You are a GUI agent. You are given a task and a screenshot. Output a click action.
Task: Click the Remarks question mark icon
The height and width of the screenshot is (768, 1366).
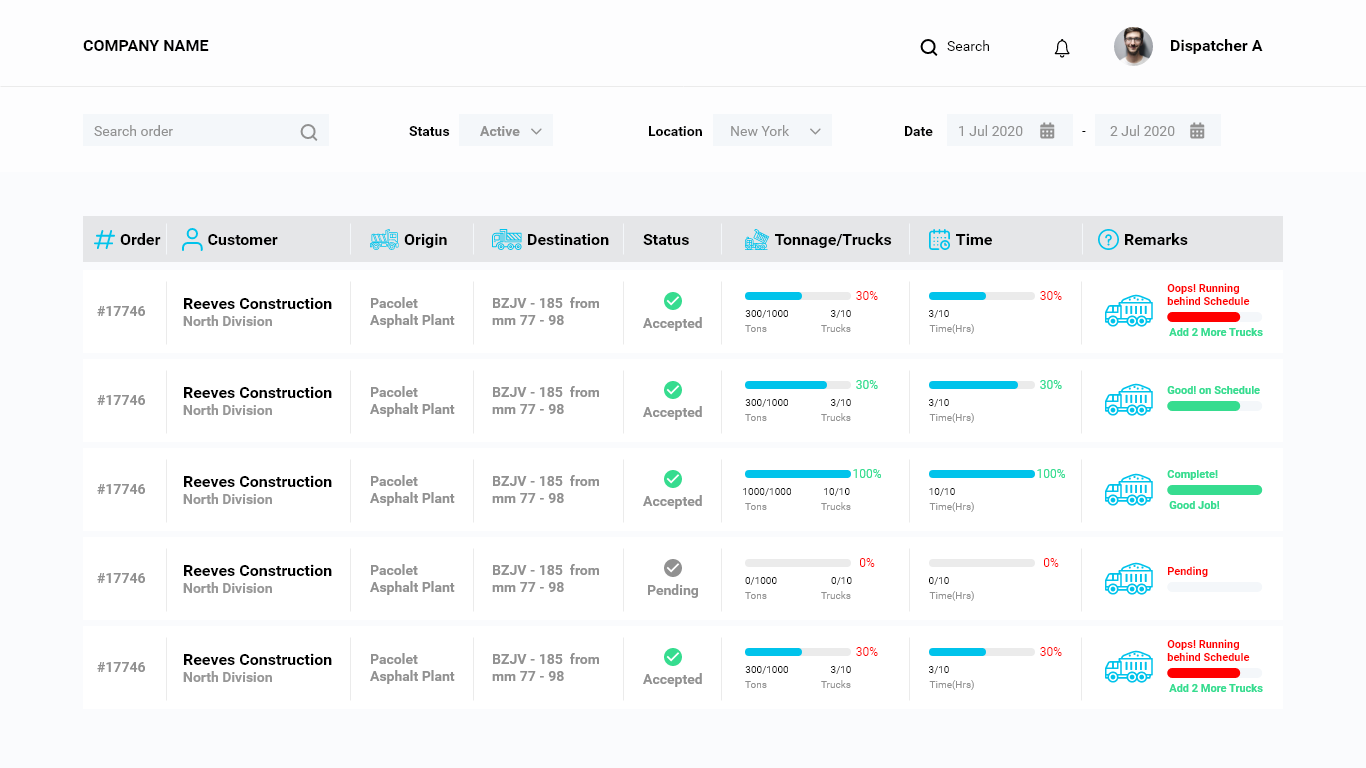(1108, 240)
